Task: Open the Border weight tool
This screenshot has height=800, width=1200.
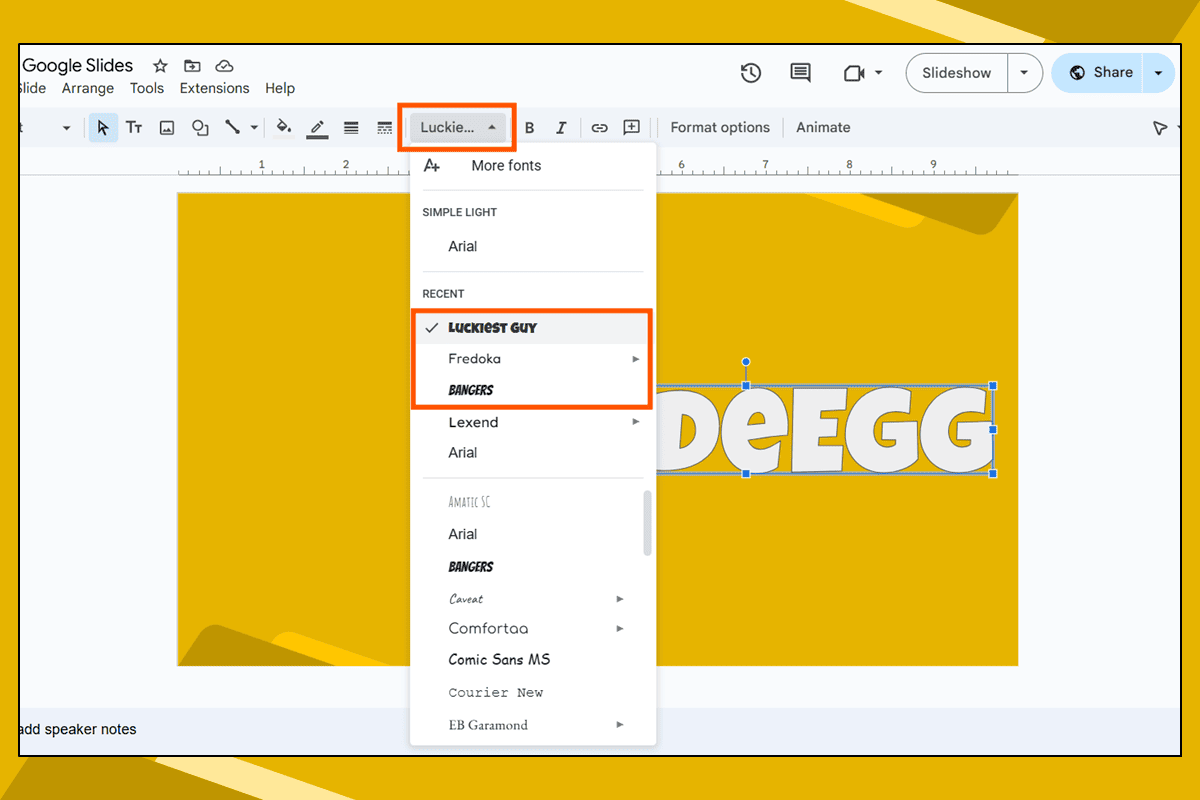Action: tap(350, 127)
